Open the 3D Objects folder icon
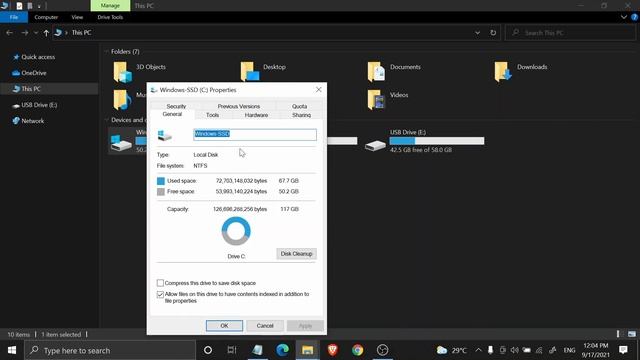The height and width of the screenshot is (360, 640). tap(122, 72)
